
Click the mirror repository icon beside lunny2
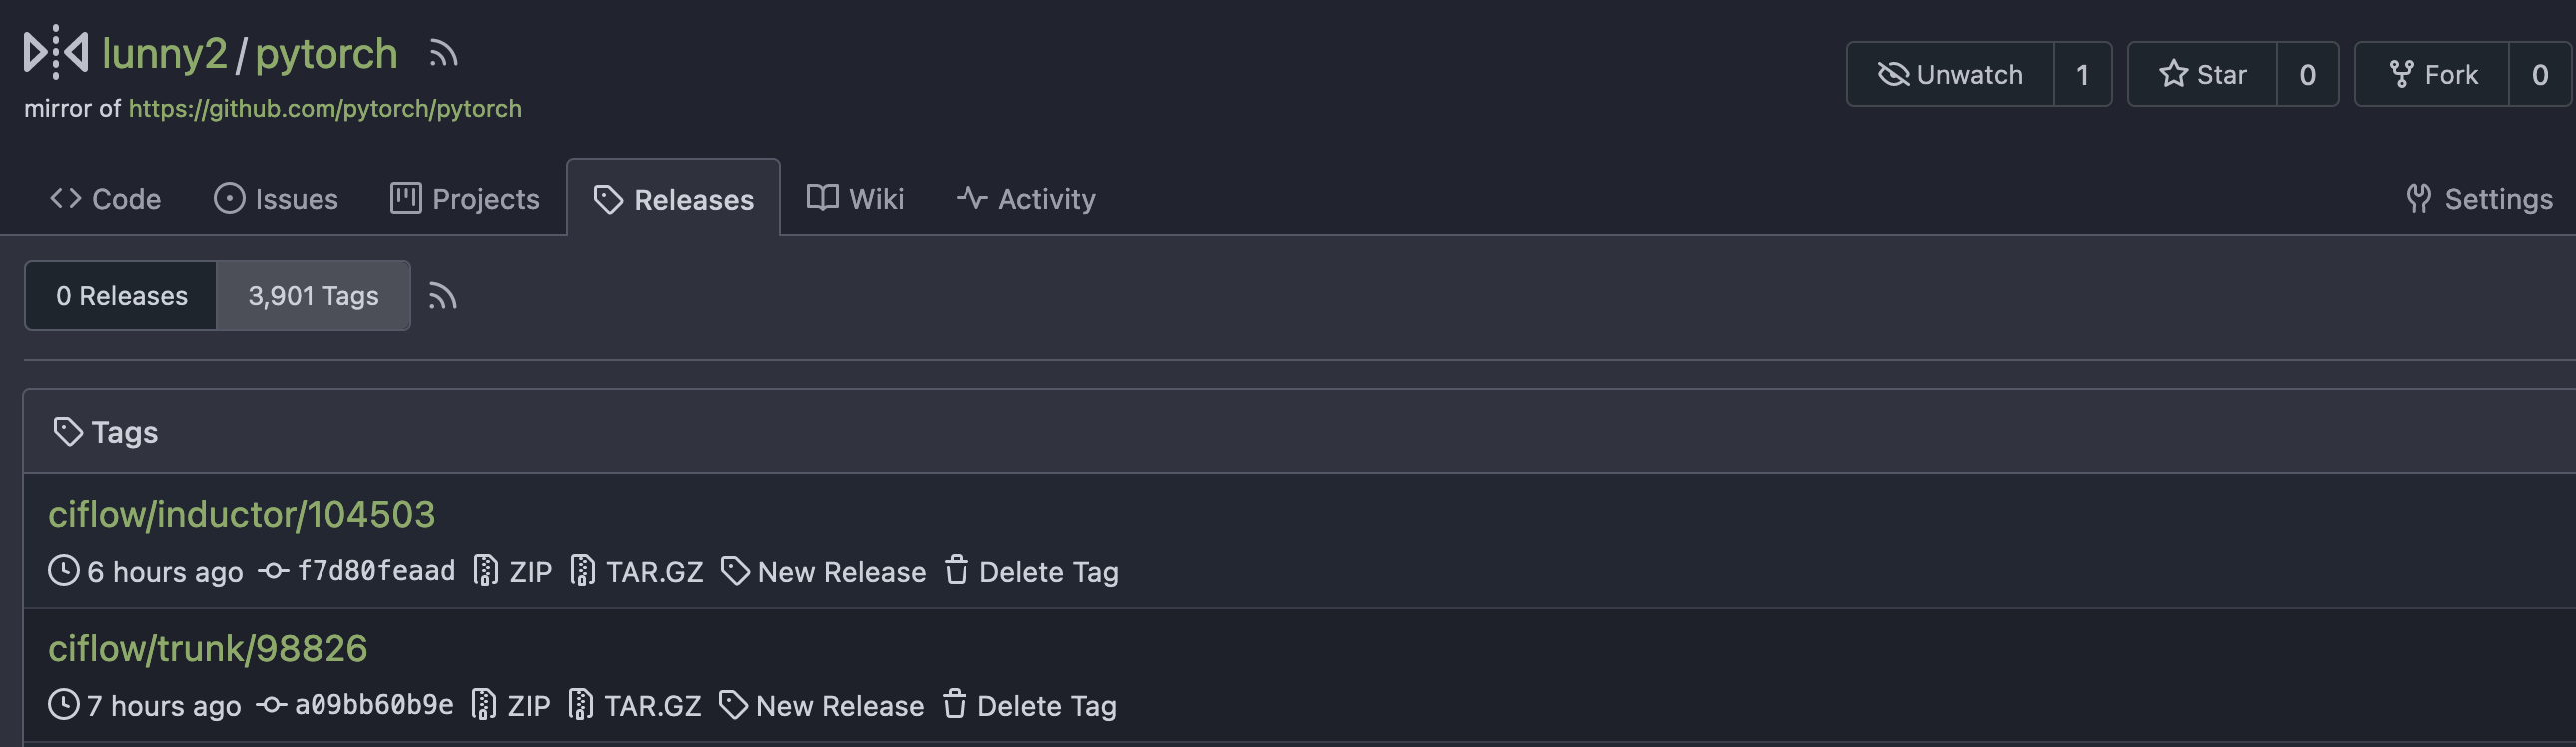[x=56, y=52]
